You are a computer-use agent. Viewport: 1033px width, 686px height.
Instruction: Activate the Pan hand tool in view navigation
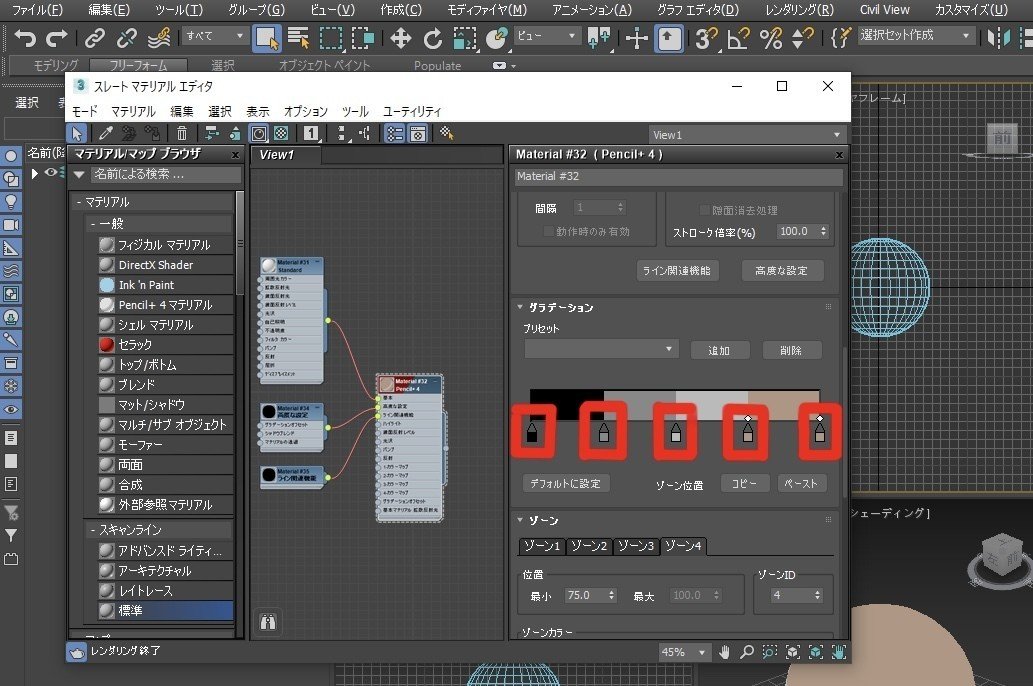tap(725, 652)
